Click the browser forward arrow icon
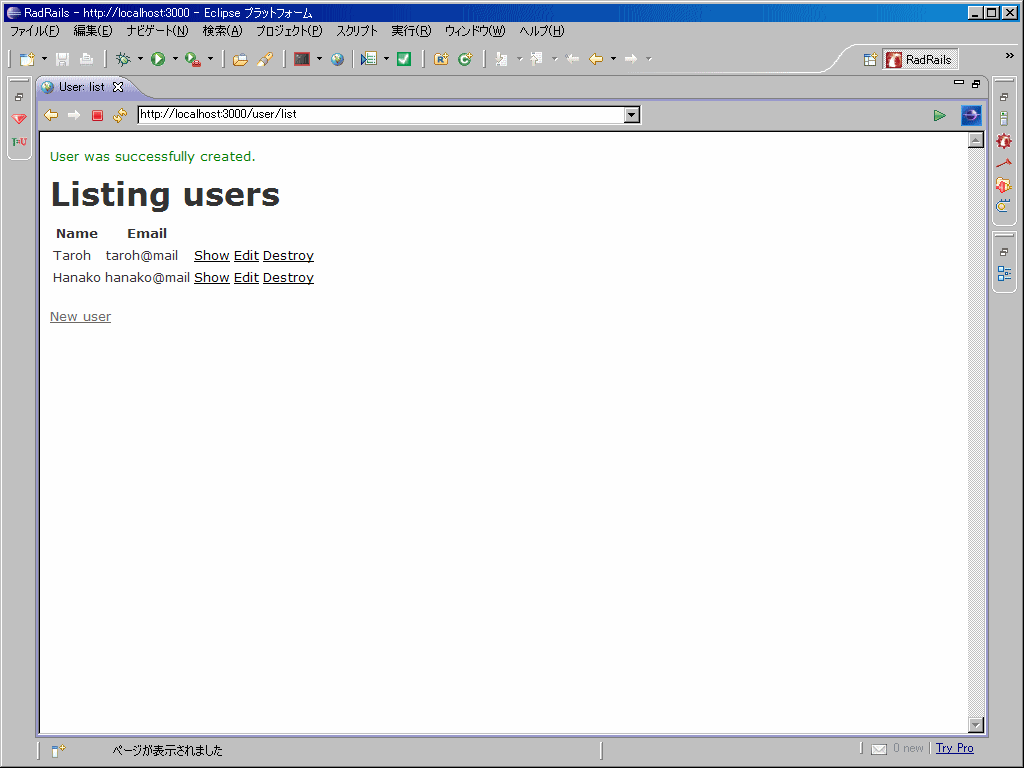Image resolution: width=1024 pixels, height=768 pixels. click(74, 115)
